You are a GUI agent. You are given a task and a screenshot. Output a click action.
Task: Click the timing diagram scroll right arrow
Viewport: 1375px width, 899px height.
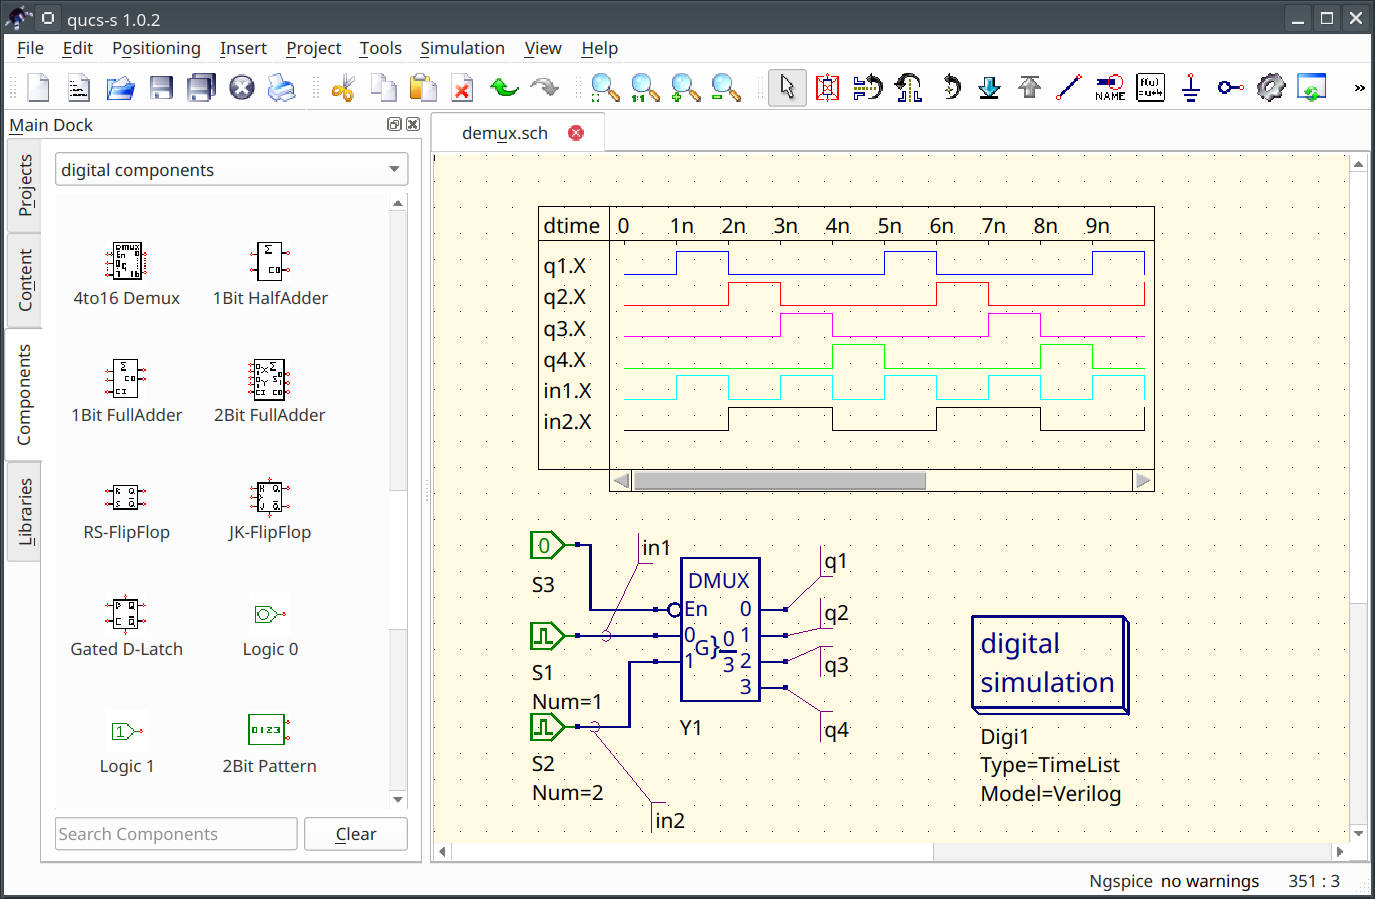pyautogui.click(x=1143, y=481)
